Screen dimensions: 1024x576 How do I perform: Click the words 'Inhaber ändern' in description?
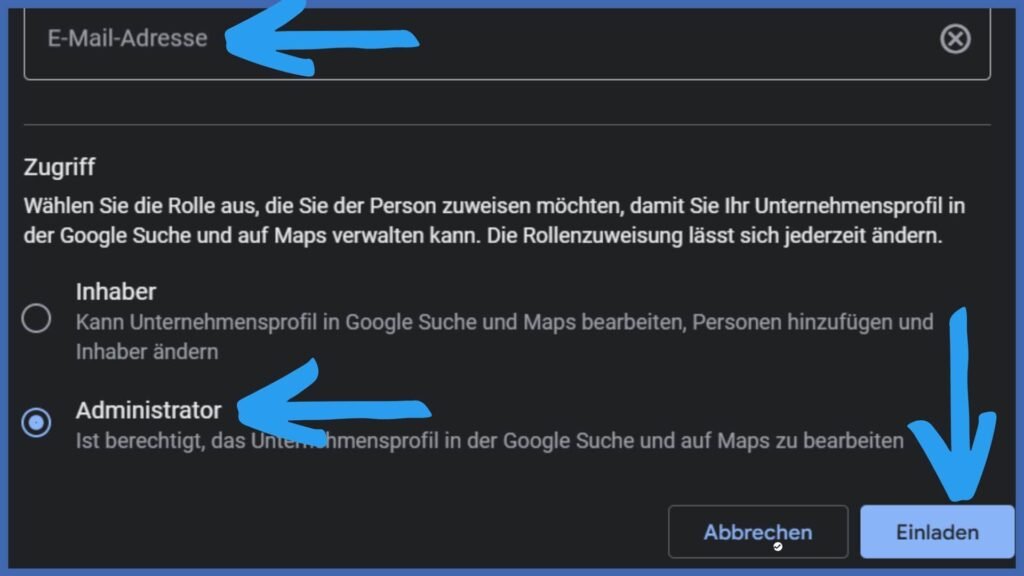pyautogui.click(x=147, y=352)
